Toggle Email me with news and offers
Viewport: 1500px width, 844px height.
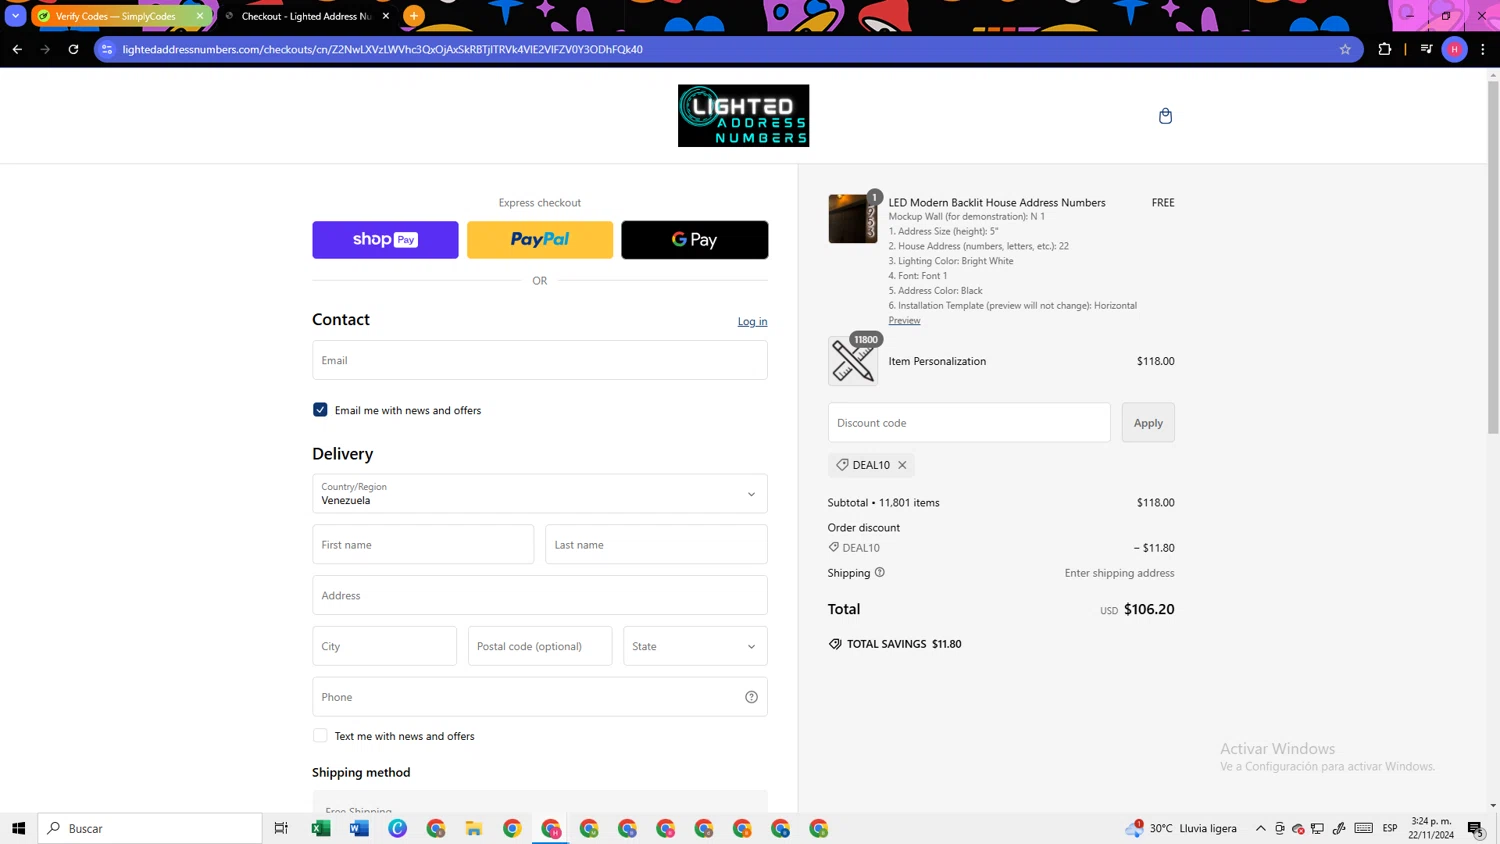(x=320, y=410)
